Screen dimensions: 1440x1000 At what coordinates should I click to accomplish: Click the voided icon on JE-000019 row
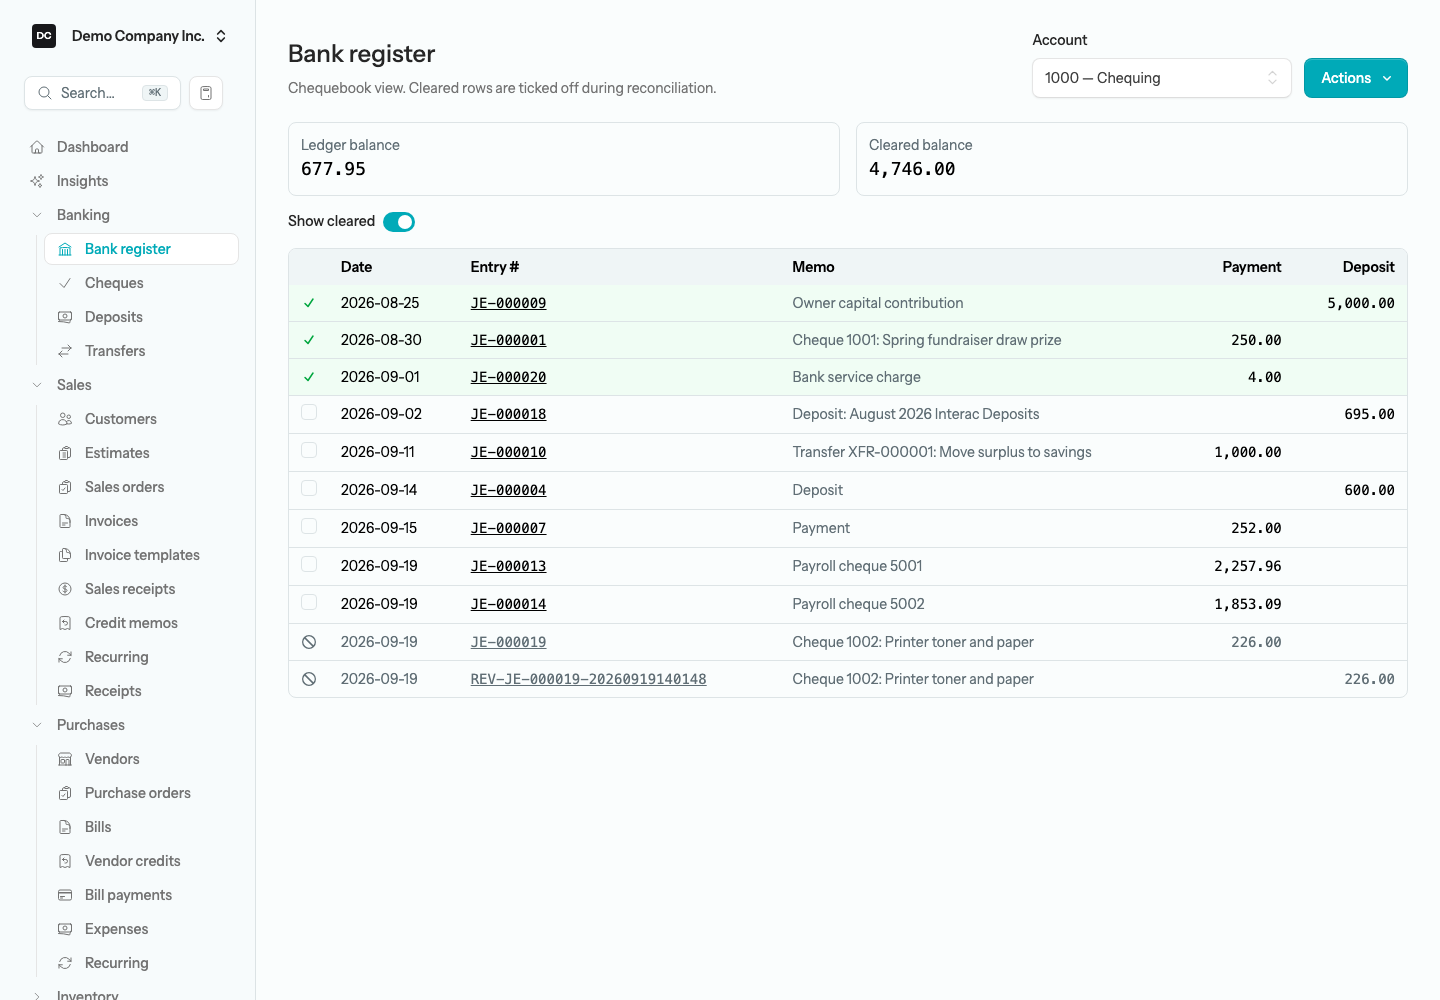pyautogui.click(x=309, y=642)
